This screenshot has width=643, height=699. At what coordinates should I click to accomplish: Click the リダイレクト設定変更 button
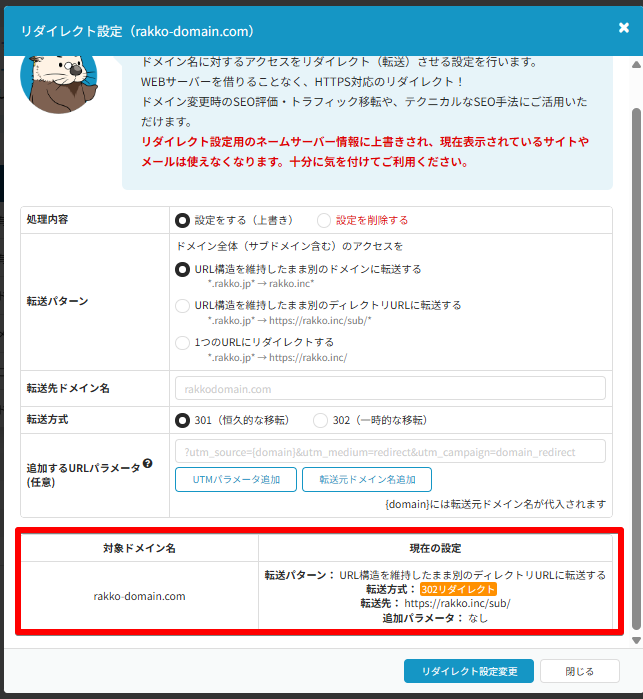[468, 671]
